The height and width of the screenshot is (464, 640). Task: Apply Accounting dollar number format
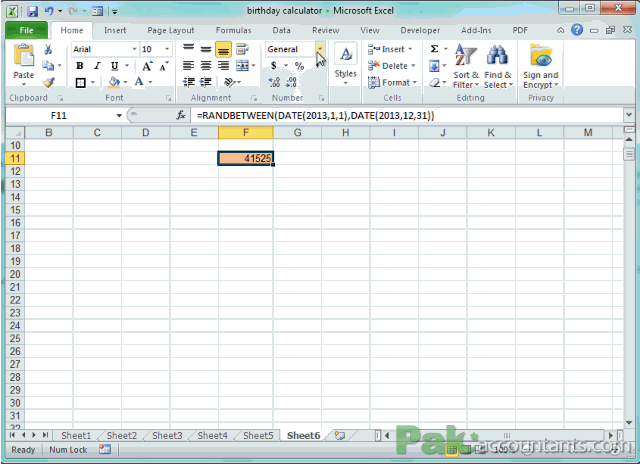[274, 66]
